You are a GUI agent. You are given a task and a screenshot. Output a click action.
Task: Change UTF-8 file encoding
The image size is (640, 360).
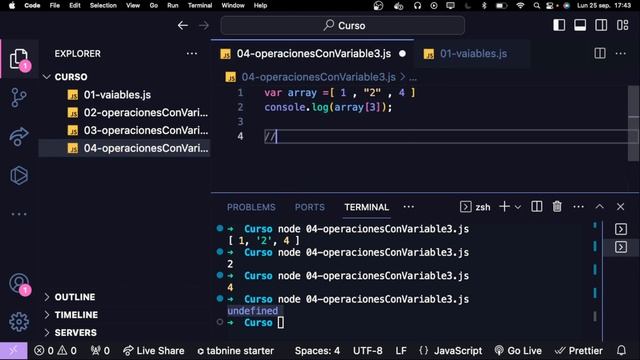[368, 351]
